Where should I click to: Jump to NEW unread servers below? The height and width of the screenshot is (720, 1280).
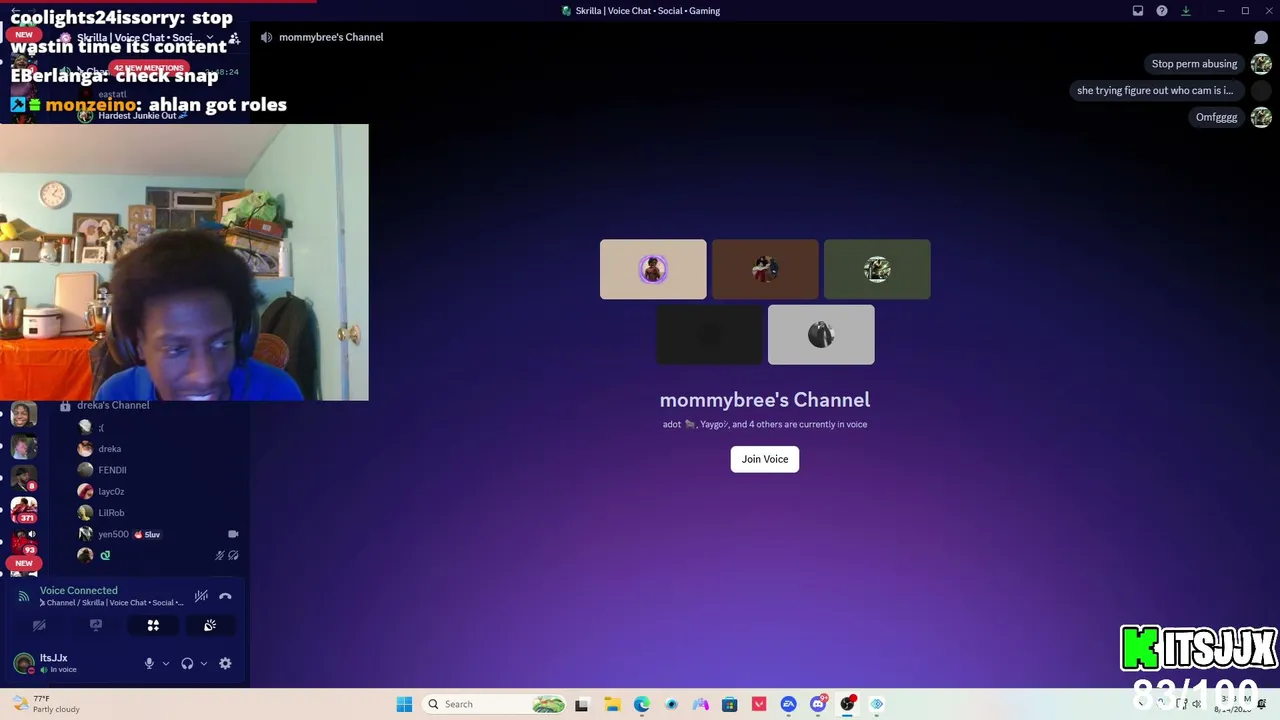(24, 563)
